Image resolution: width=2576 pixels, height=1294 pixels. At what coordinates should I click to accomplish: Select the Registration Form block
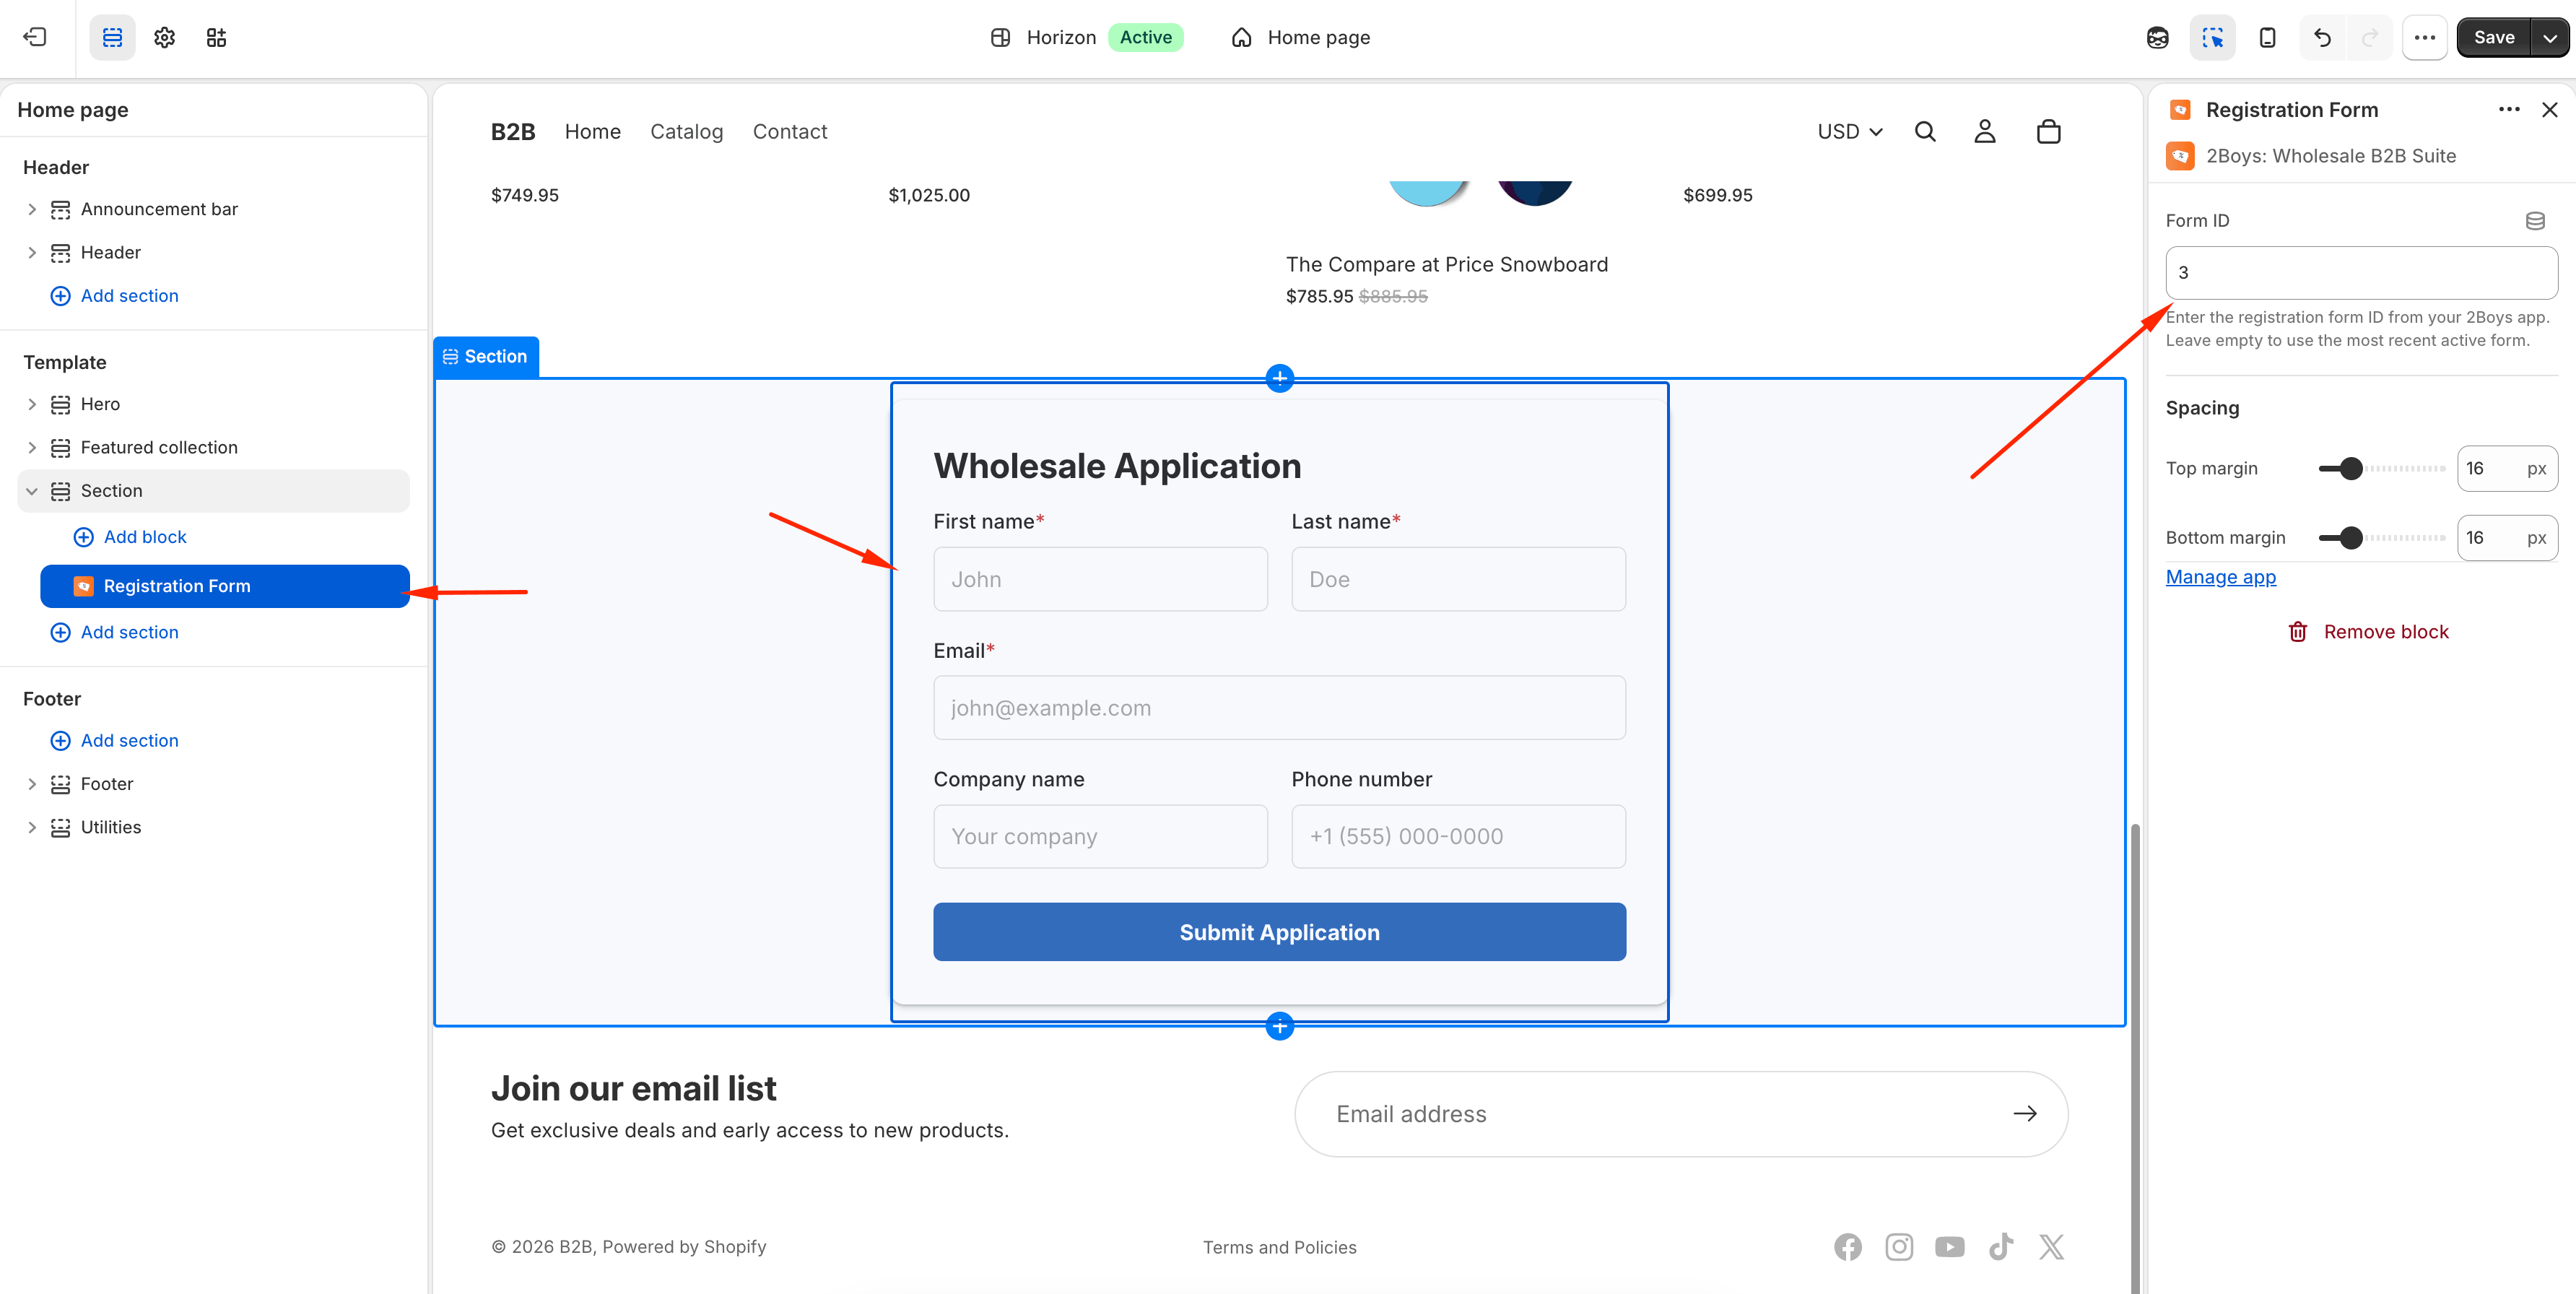[x=225, y=586]
